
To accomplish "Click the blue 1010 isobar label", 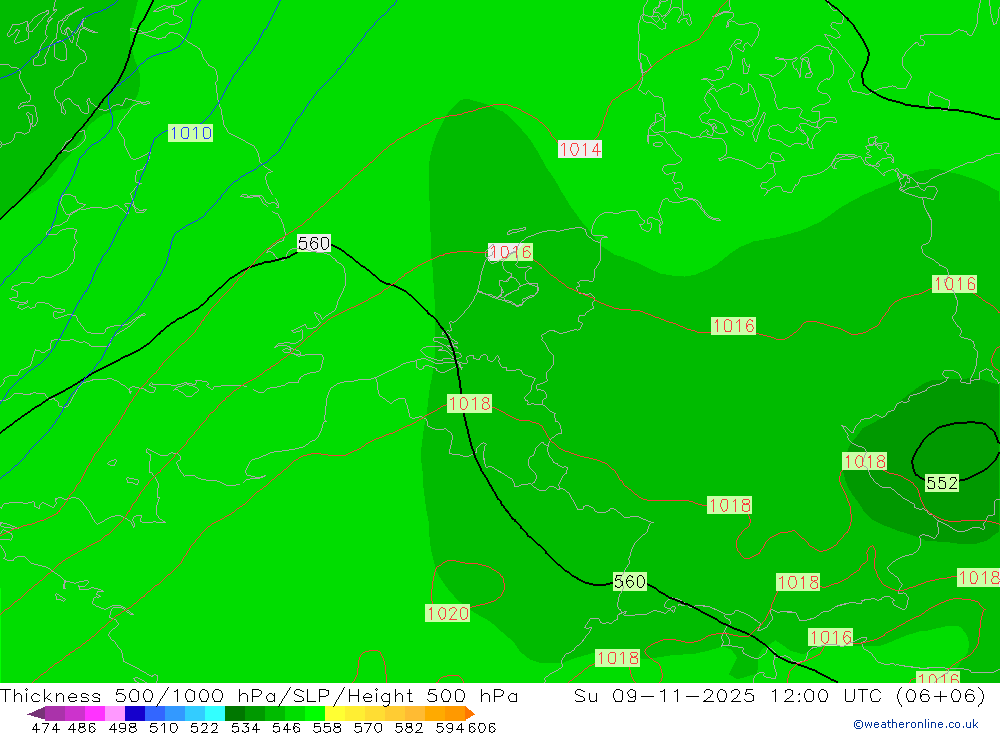I will pyautogui.click(x=190, y=133).
